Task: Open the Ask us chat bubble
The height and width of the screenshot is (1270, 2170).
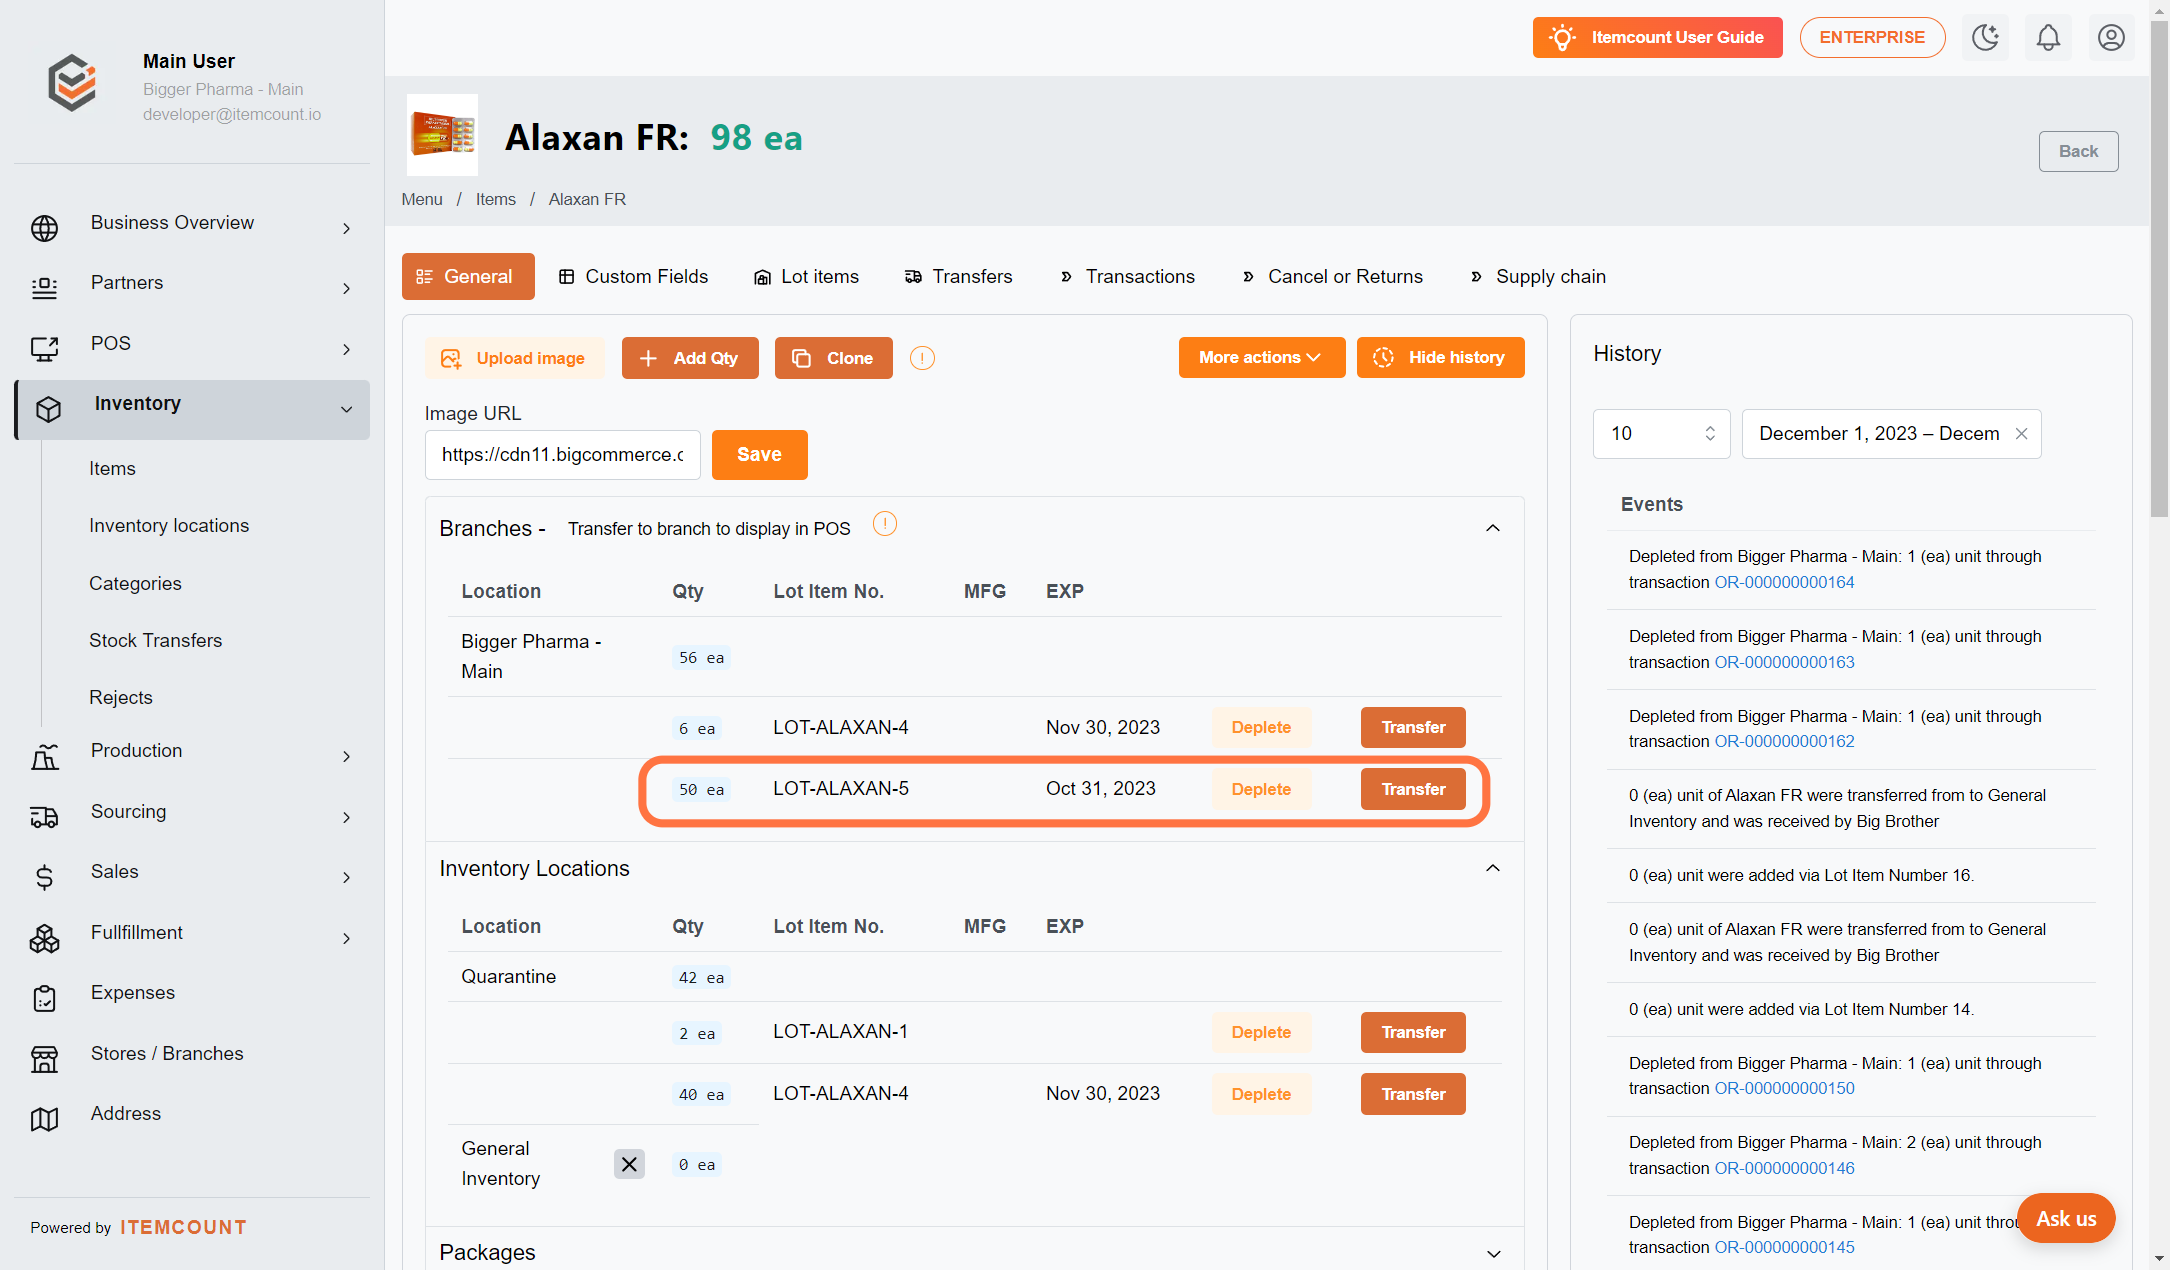Action: click(x=2066, y=1219)
